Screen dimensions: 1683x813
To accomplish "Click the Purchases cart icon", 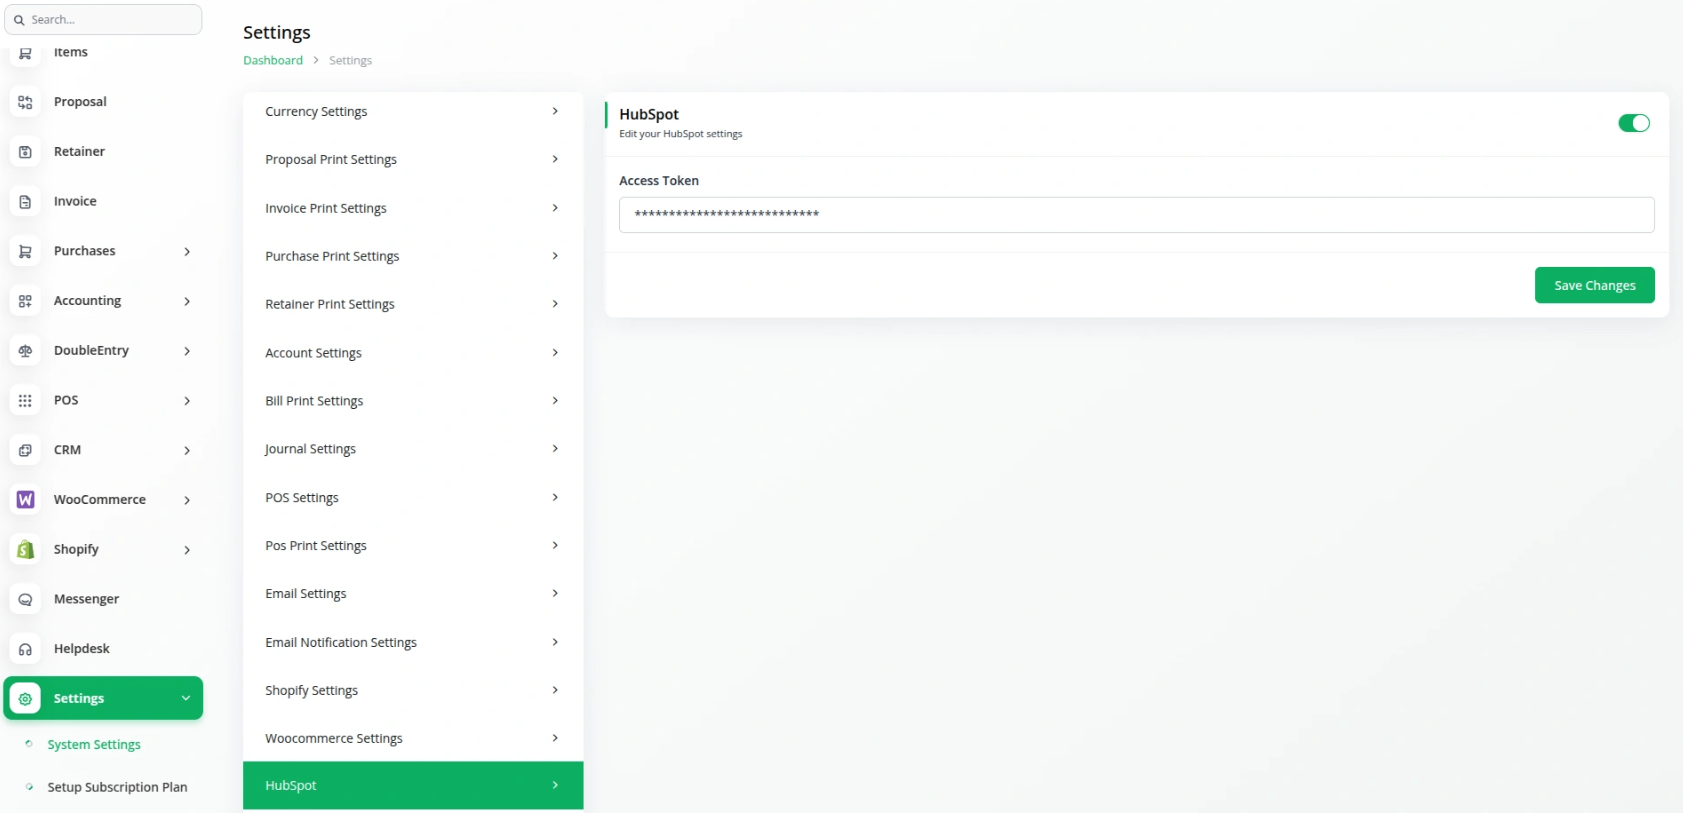I will (25, 251).
